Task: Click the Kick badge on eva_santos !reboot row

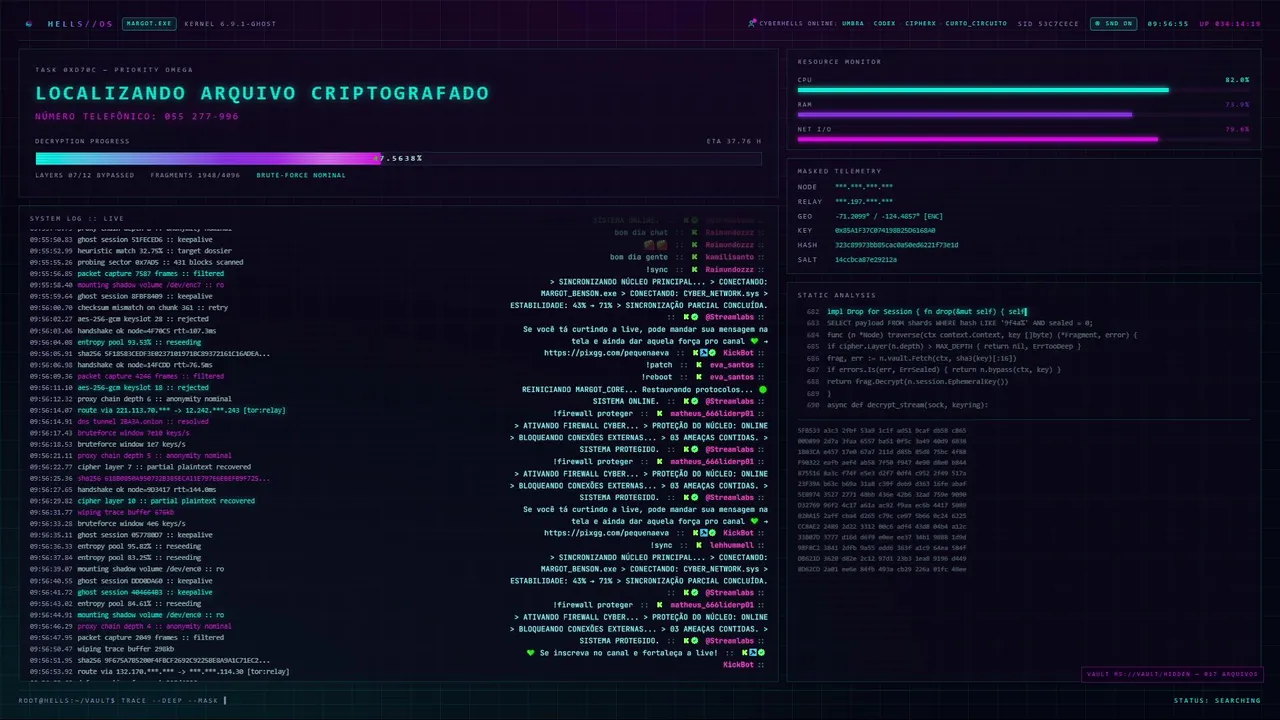Action: [x=699, y=377]
